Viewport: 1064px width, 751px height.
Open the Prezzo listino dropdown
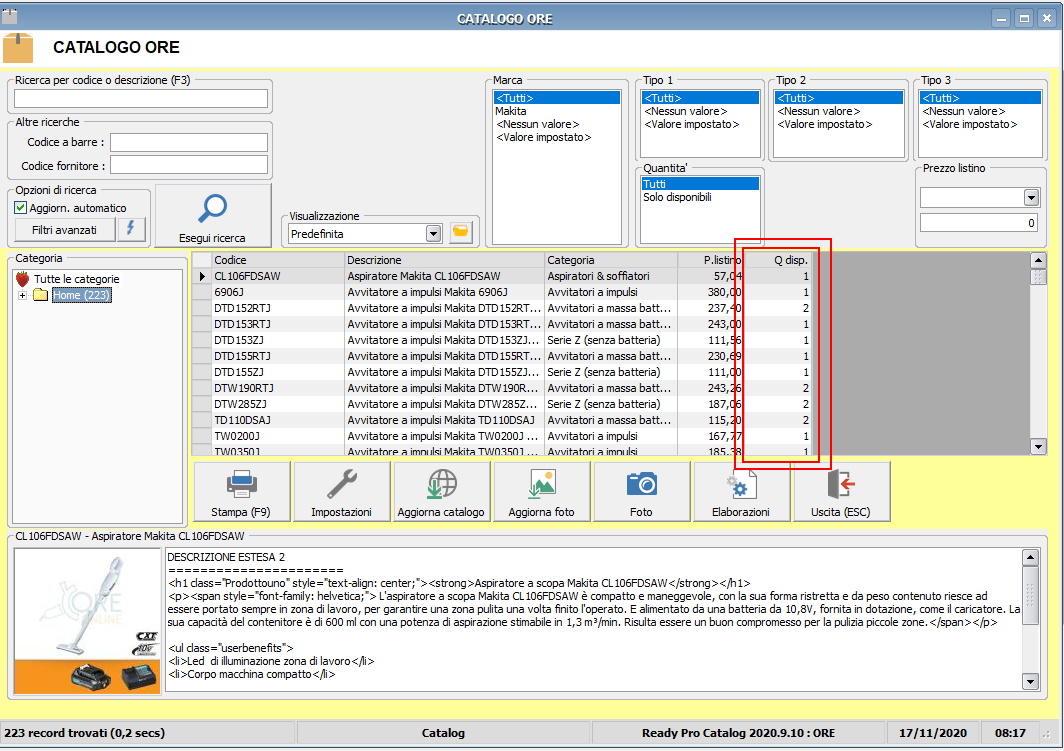pyautogui.click(x=1031, y=198)
